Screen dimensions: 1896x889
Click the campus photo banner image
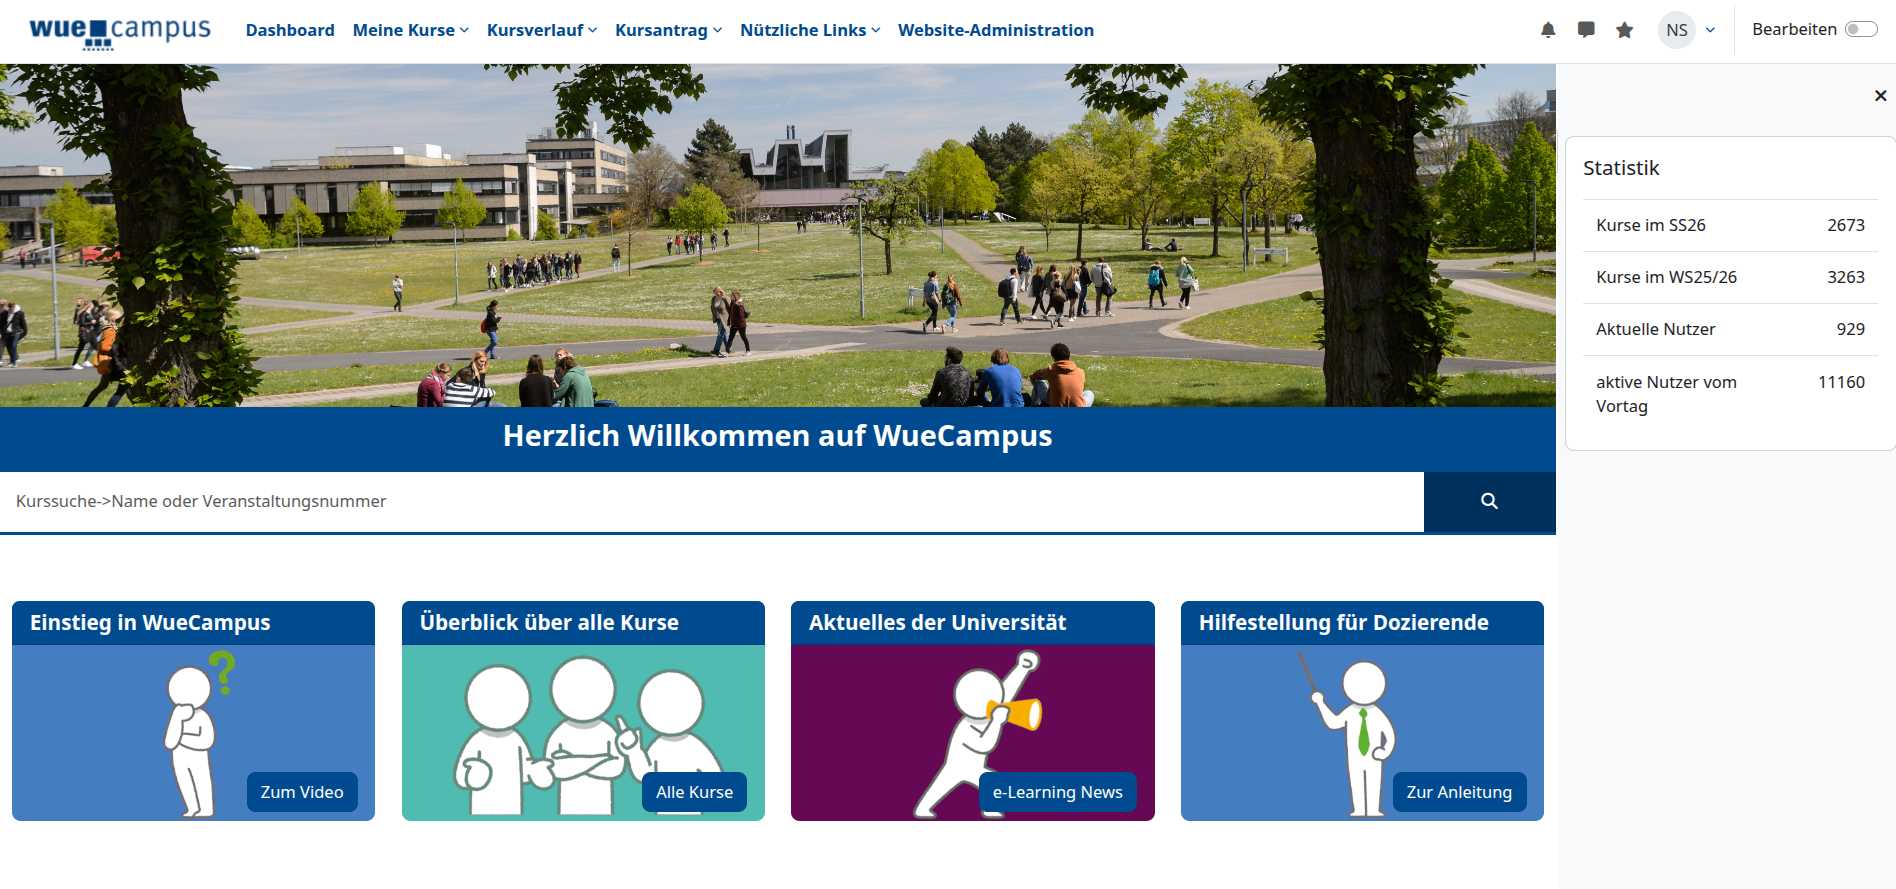(x=777, y=236)
